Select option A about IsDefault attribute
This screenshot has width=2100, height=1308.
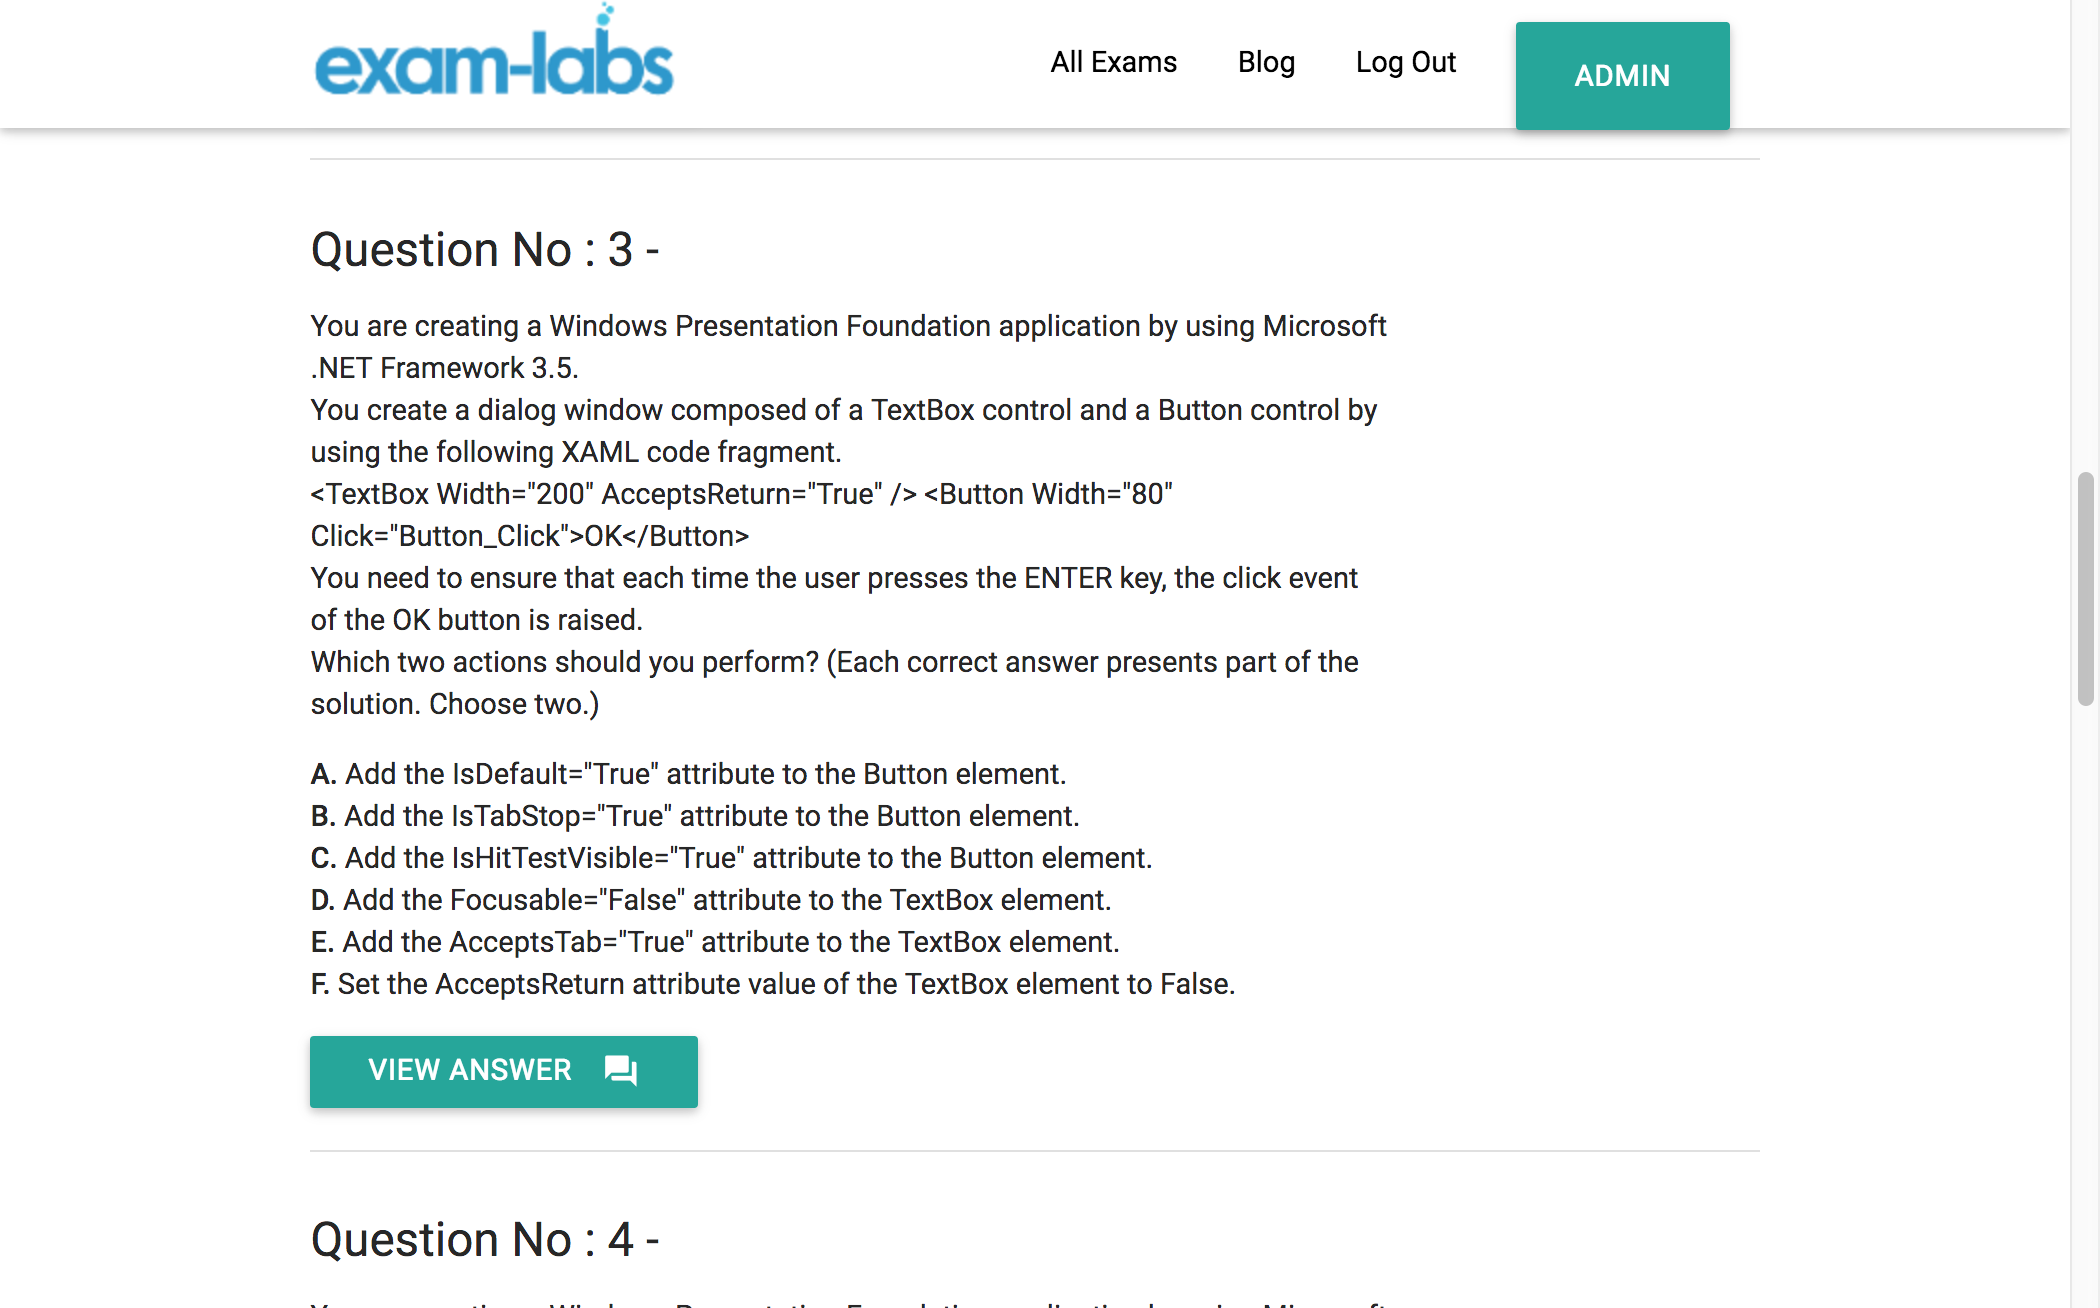tap(688, 774)
